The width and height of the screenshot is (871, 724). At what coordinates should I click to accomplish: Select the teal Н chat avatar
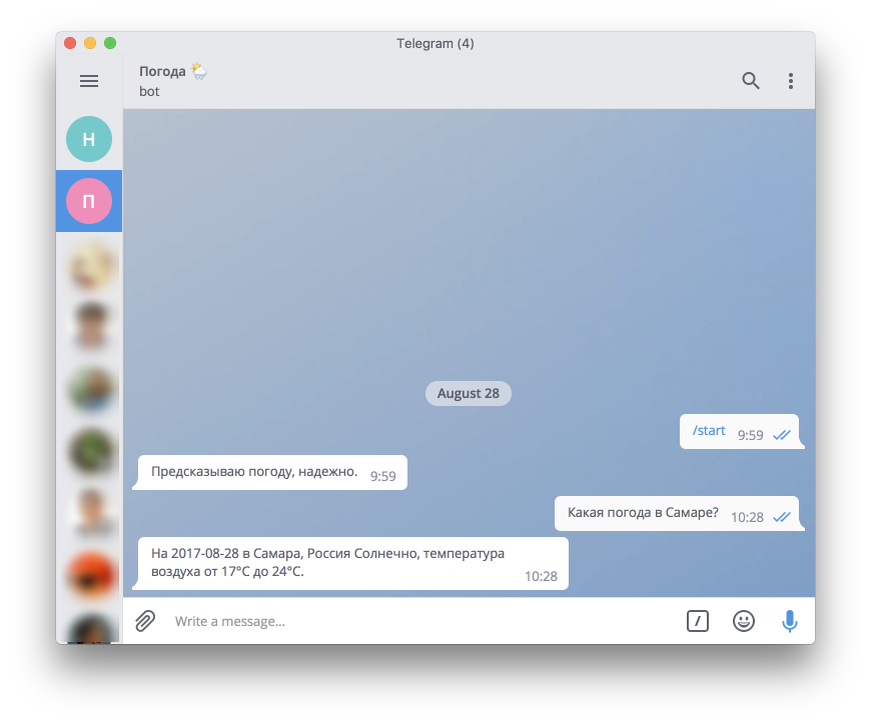(89, 139)
